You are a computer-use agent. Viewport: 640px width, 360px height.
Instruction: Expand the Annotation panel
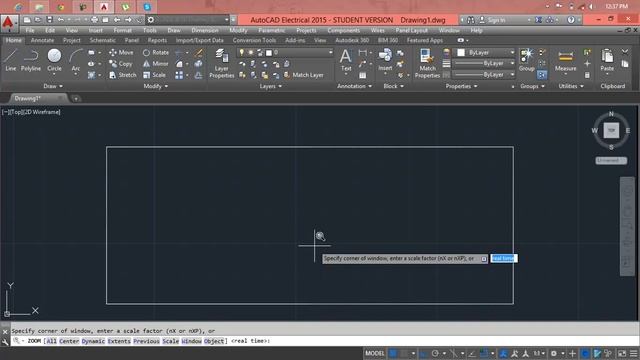click(x=354, y=86)
